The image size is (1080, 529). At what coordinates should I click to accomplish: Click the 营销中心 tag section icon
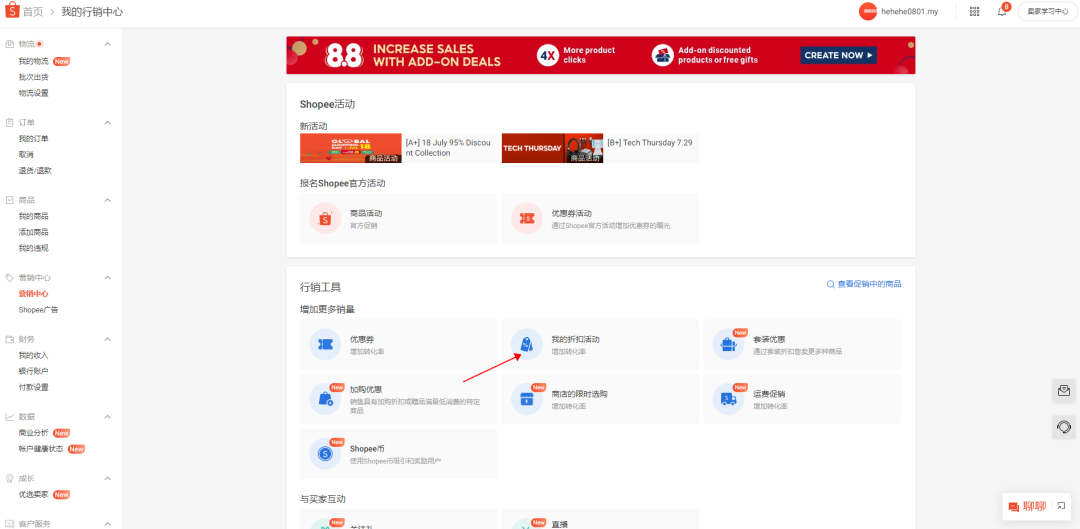10,278
